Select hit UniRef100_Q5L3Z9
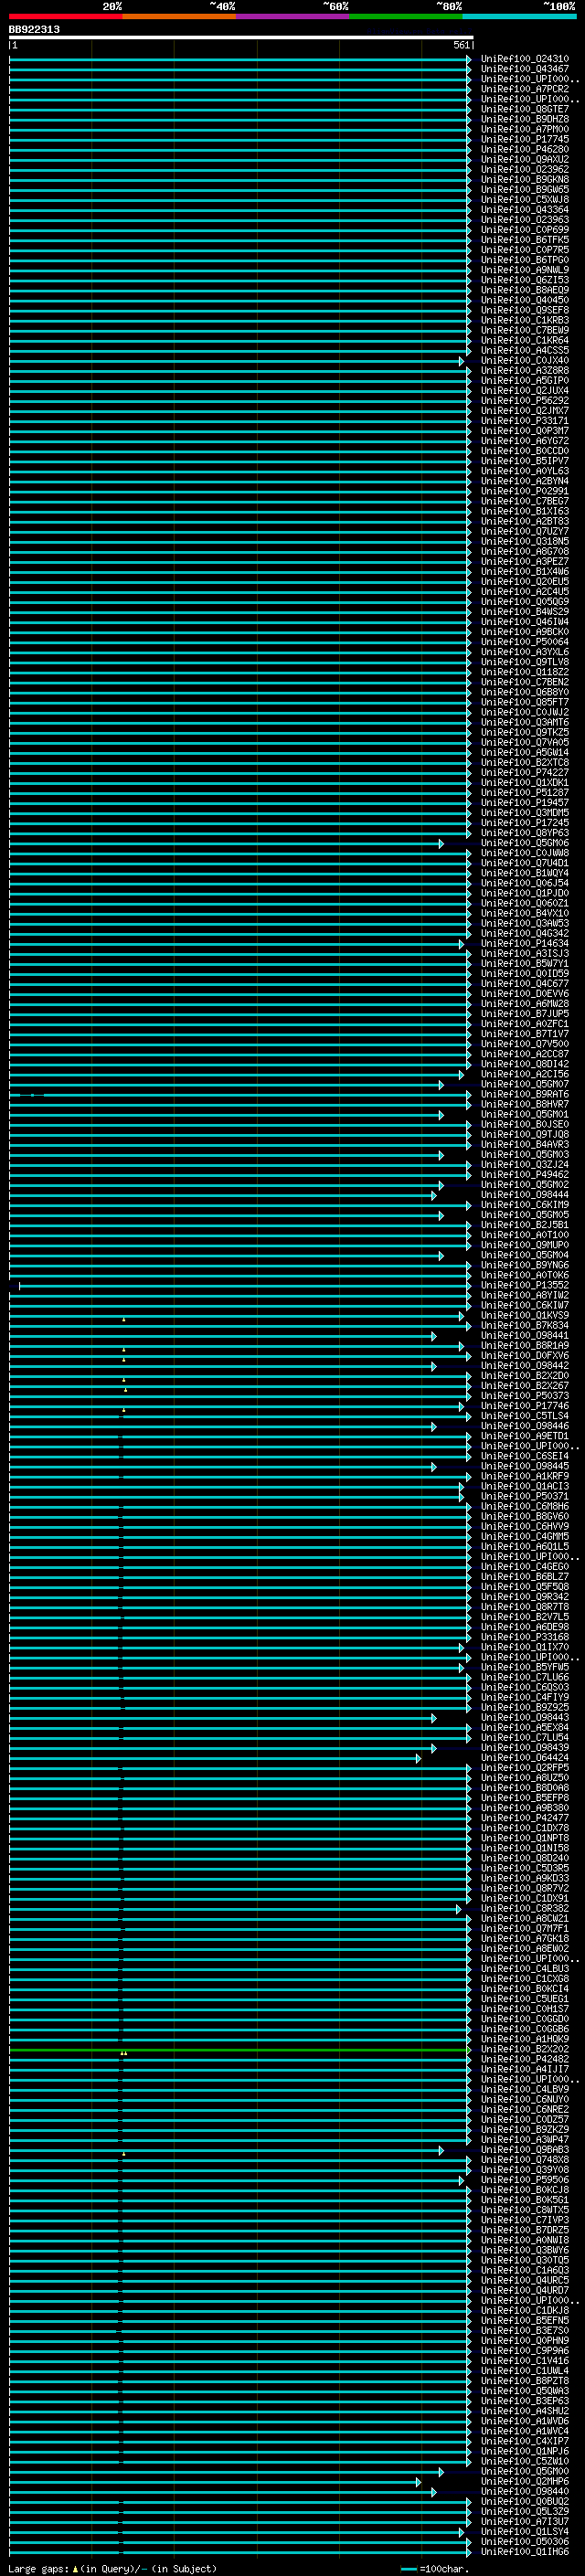This screenshot has width=585, height=2576. tap(525, 2511)
